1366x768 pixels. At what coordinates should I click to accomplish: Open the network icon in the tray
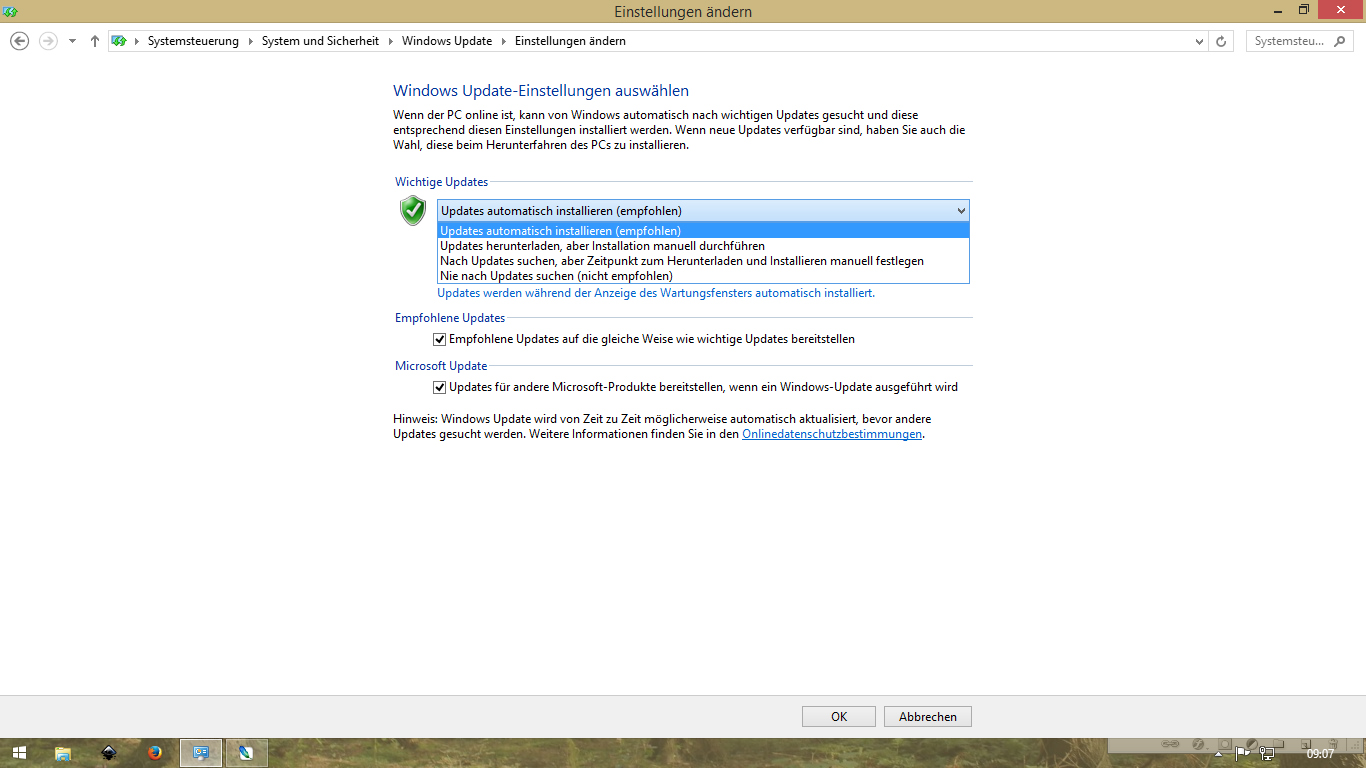pyautogui.click(x=1267, y=753)
